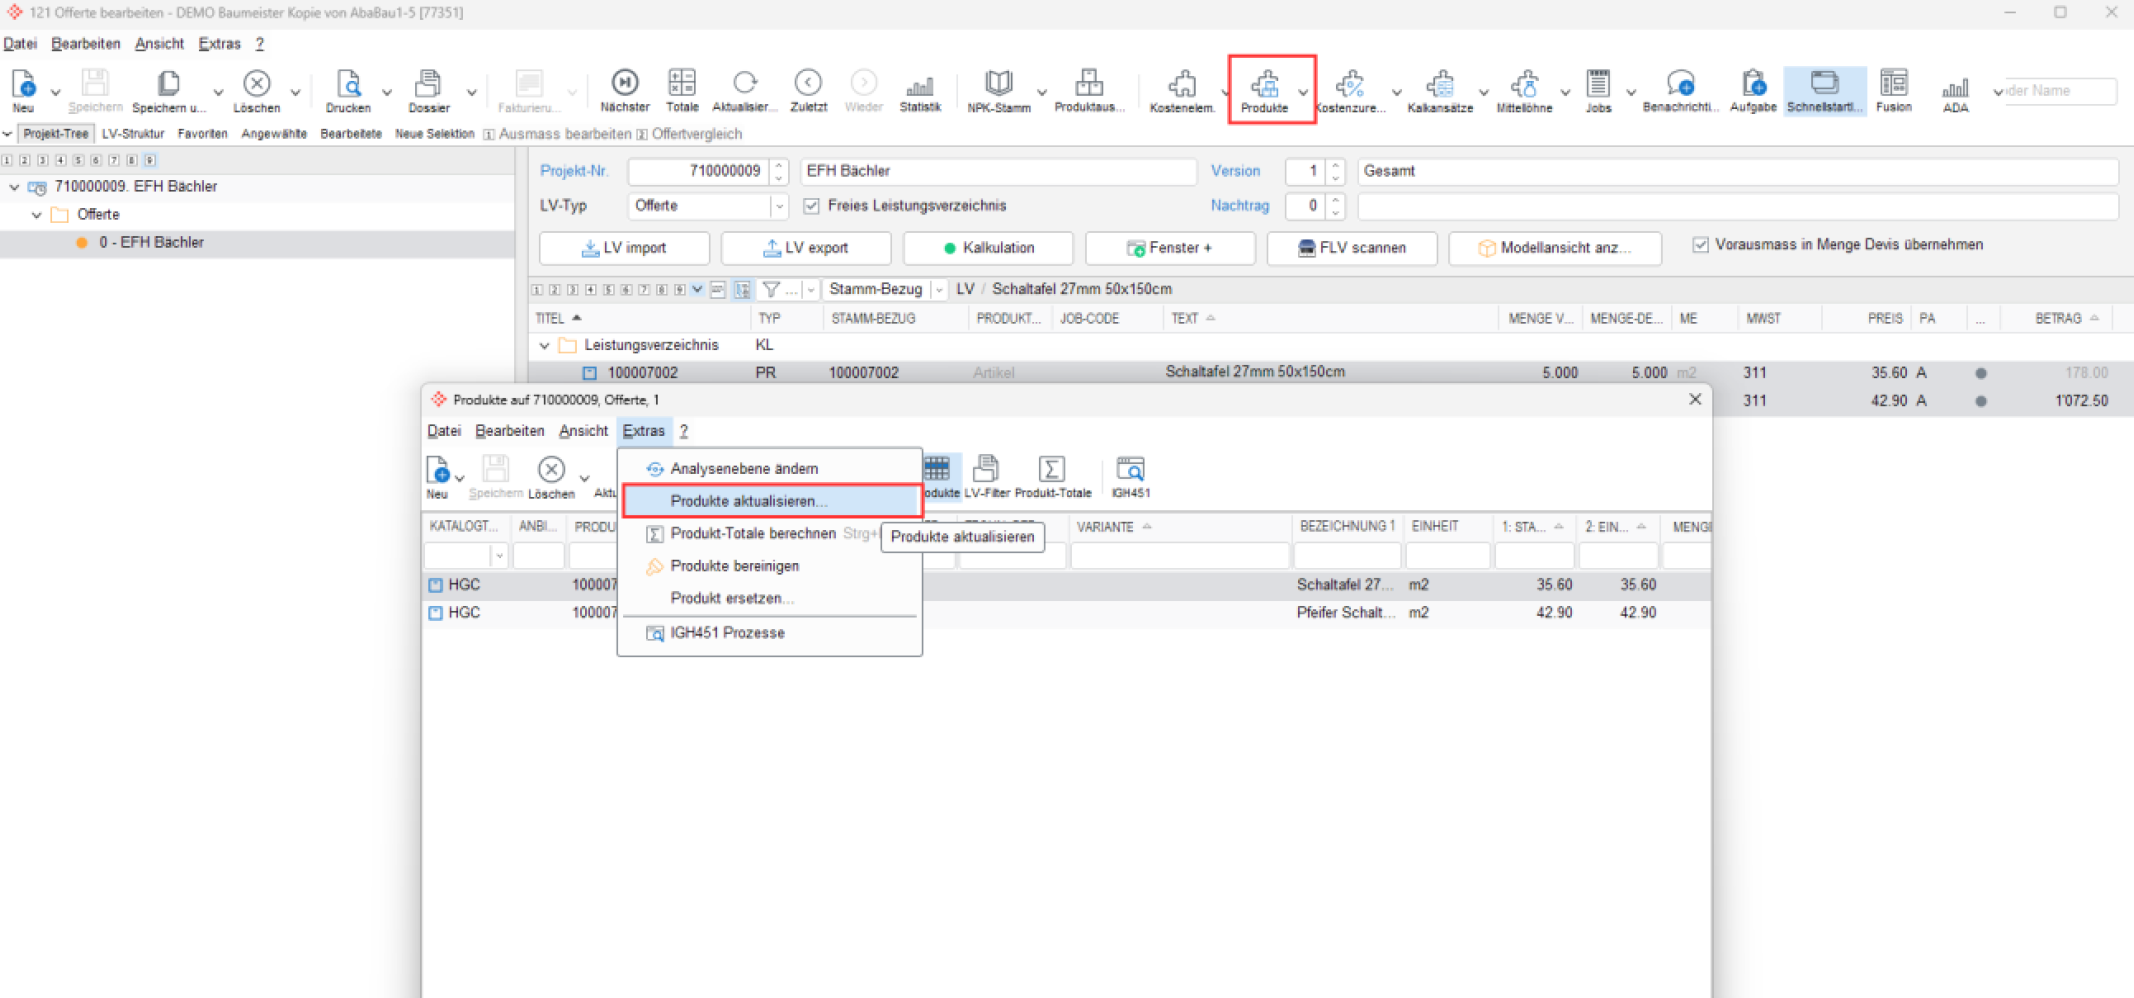
Task: Close the Produkte auf 710000009 dialog
Action: [1694, 399]
